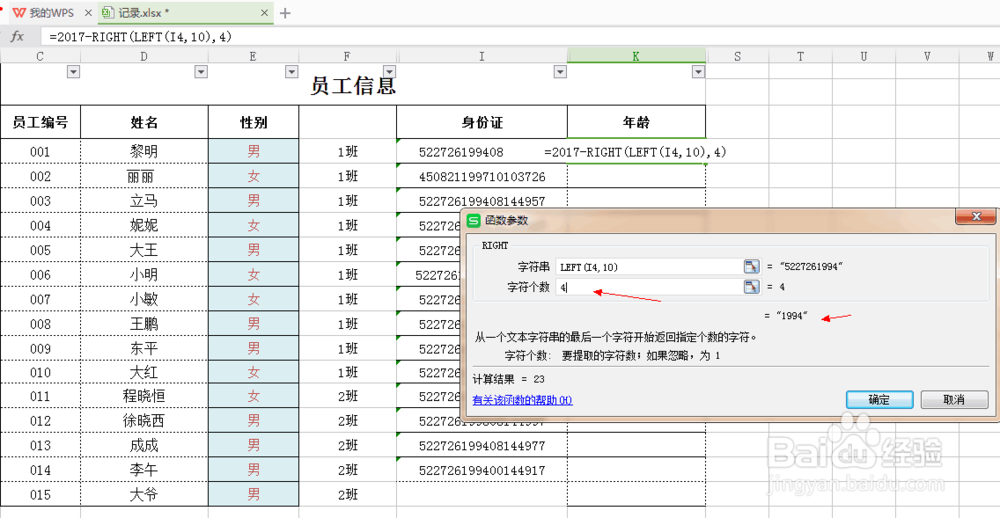Select column K header
The width and height of the screenshot is (1000, 518).
tap(636, 56)
